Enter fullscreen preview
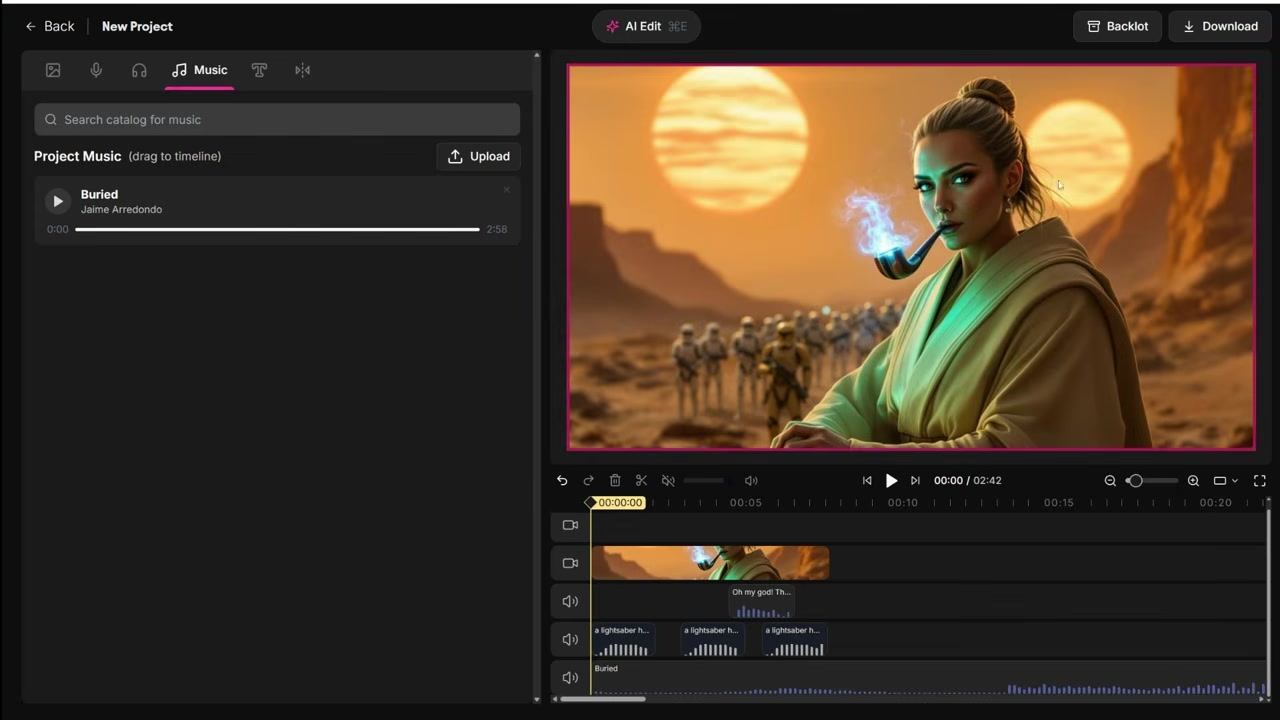 (1260, 480)
